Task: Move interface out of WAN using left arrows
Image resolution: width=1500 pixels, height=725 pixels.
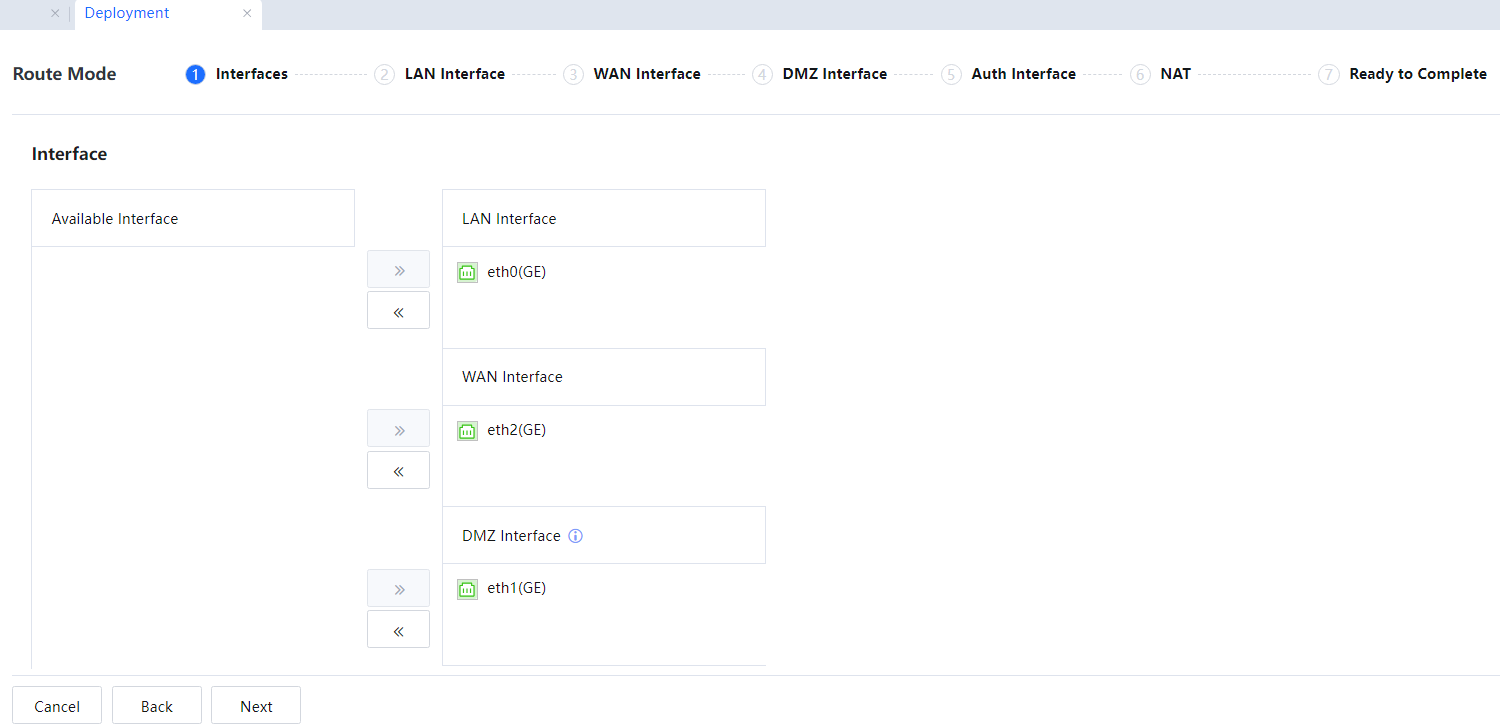Action: point(398,470)
